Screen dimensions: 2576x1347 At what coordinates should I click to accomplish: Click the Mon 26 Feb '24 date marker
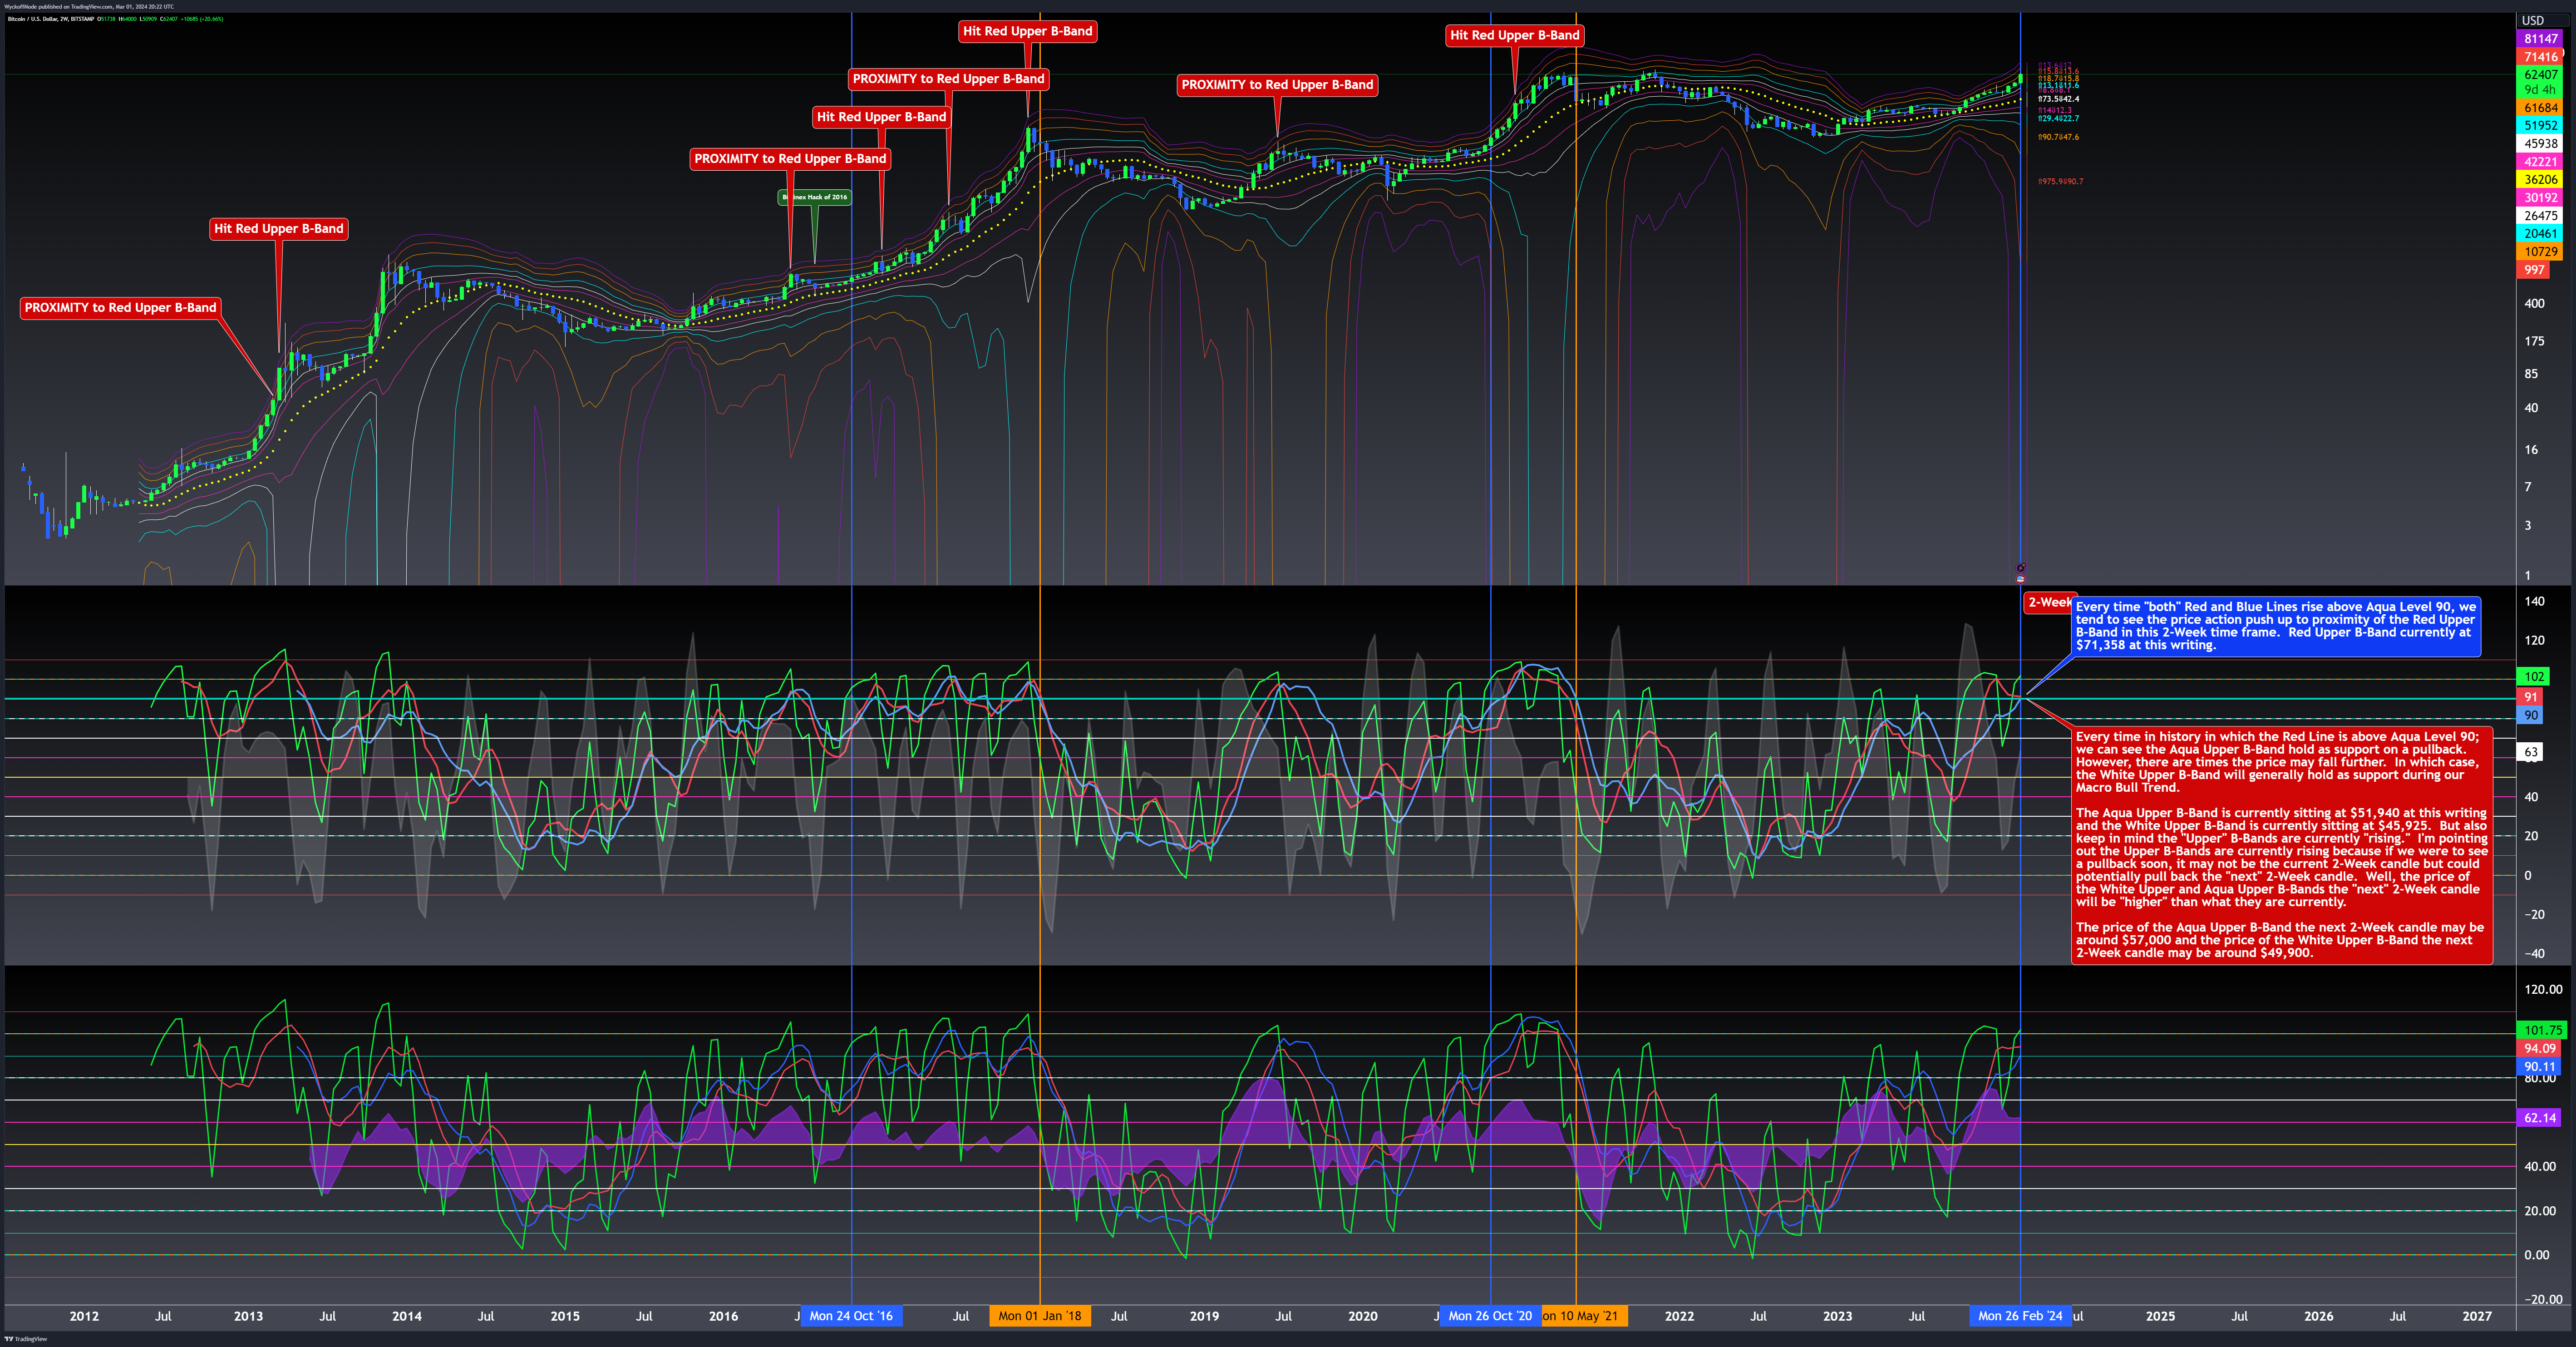2020,1316
